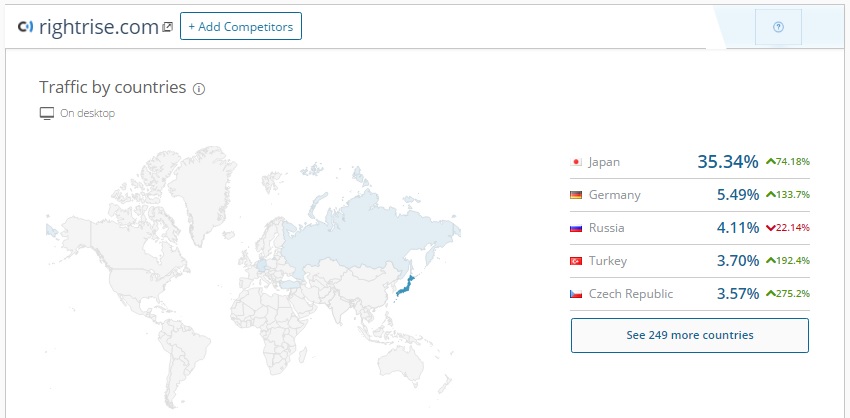The width and height of the screenshot is (850, 418).
Task: Click the Japan flag icon
Action: click(576, 162)
